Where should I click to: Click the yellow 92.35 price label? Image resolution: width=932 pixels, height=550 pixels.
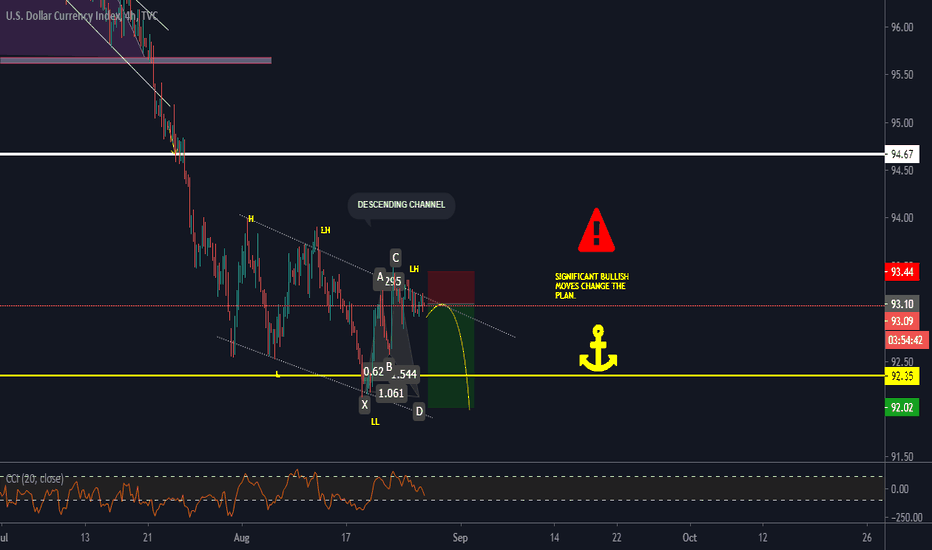pyautogui.click(x=902, y=376)
